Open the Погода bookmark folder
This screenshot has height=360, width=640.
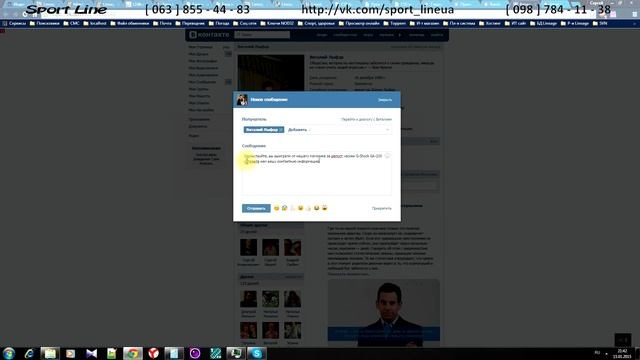[219, 24]
